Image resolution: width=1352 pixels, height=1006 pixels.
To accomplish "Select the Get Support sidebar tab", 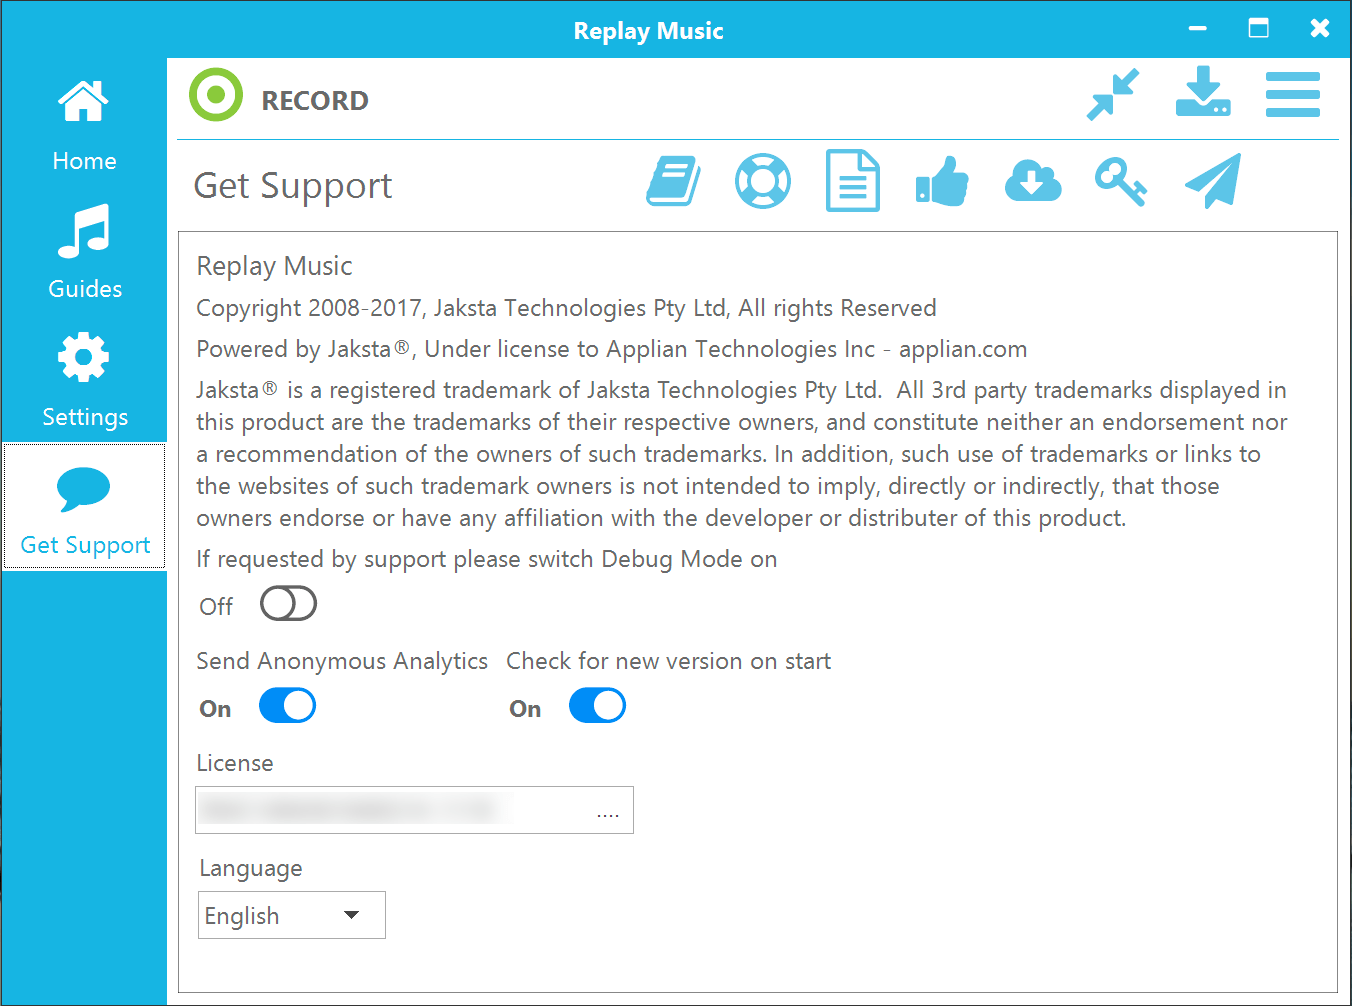I will (84, 507).
